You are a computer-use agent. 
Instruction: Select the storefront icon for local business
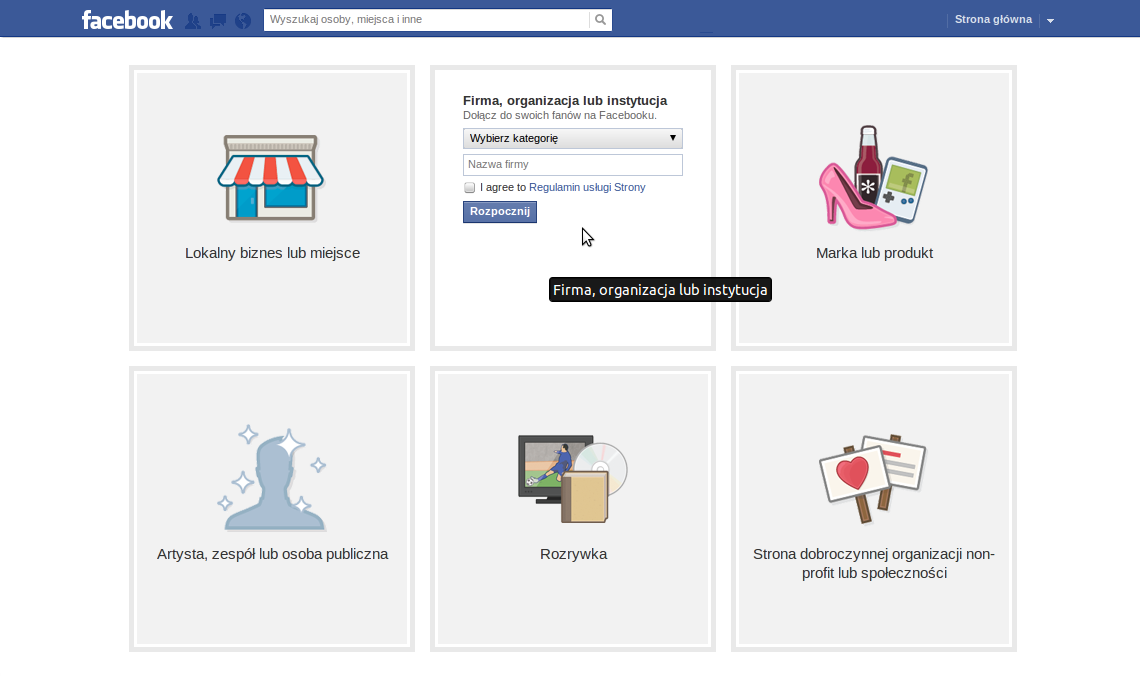click(x=271, y=178)
